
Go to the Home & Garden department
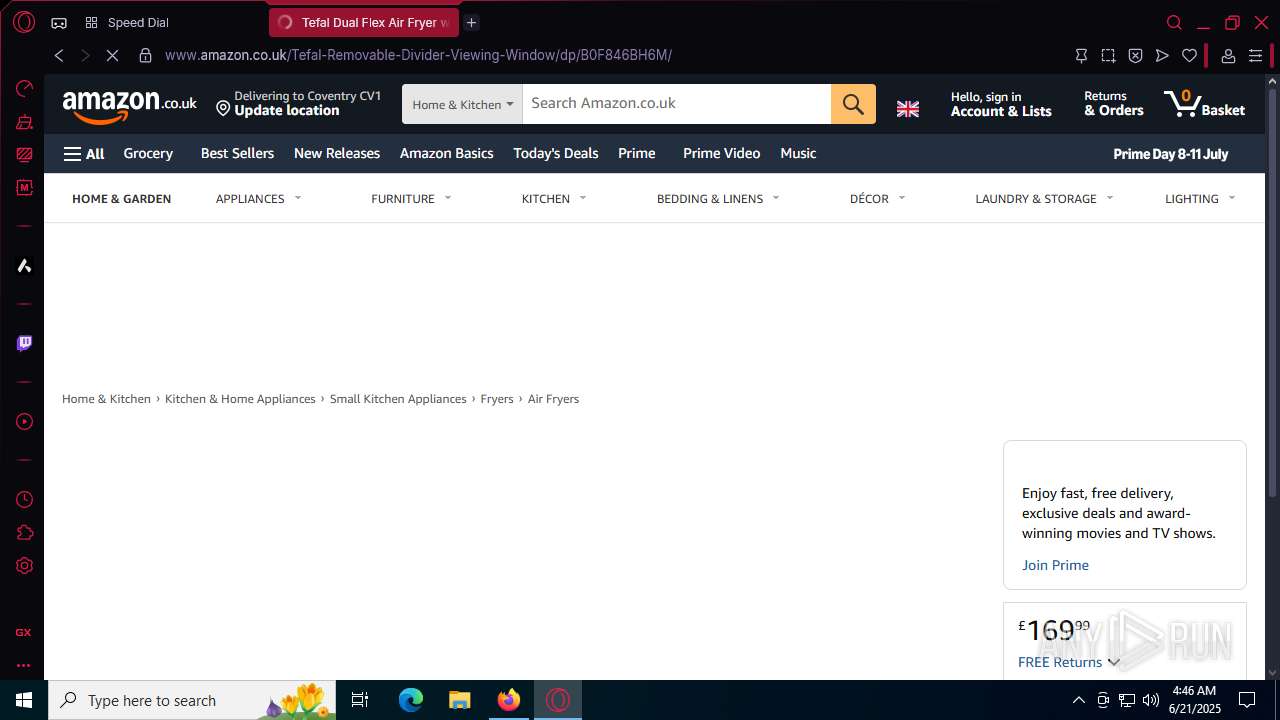click(x=121, y=199)
